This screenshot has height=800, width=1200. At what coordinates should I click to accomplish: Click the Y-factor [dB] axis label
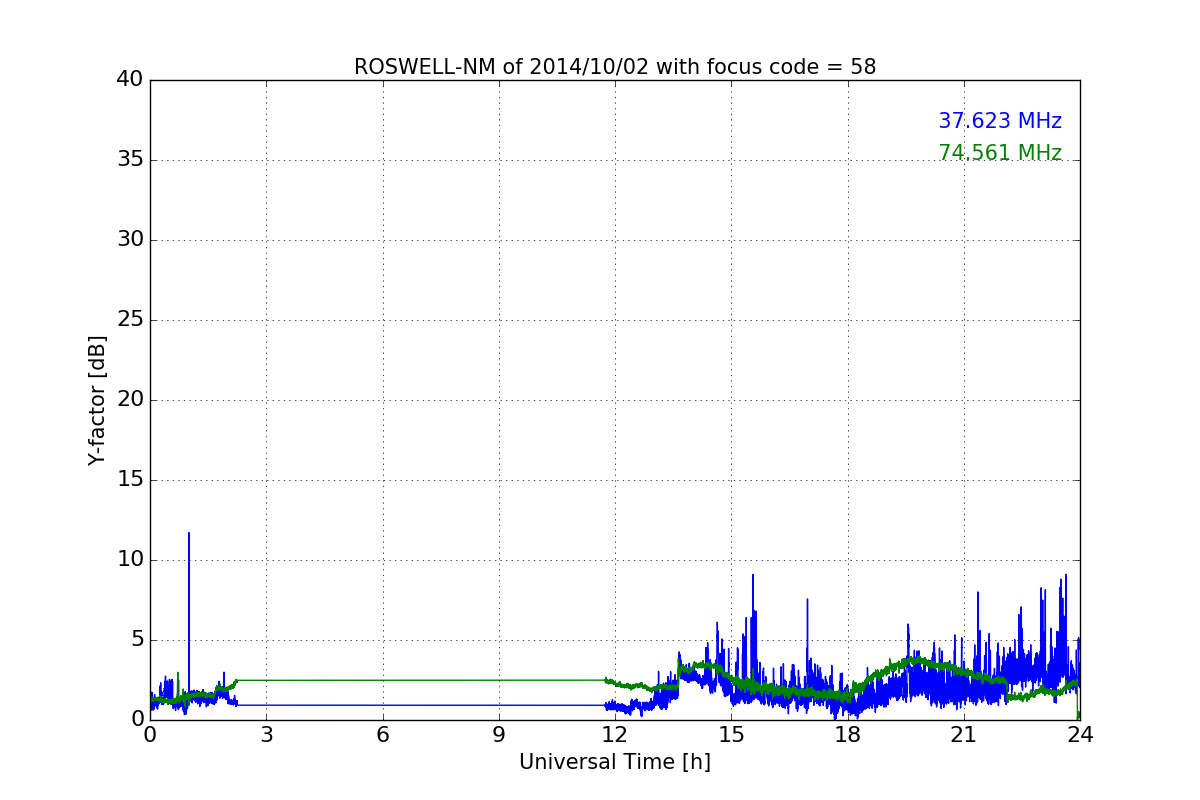97,400
